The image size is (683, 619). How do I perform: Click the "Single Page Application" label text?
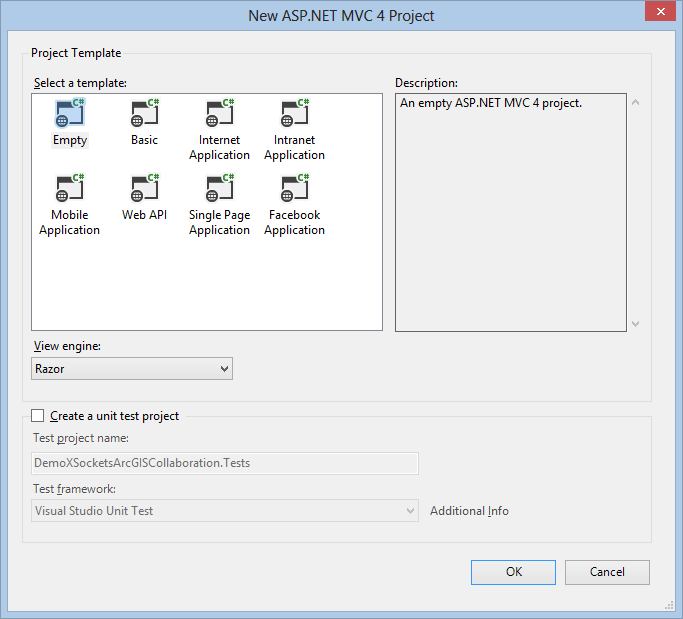(x=220, y=222)
